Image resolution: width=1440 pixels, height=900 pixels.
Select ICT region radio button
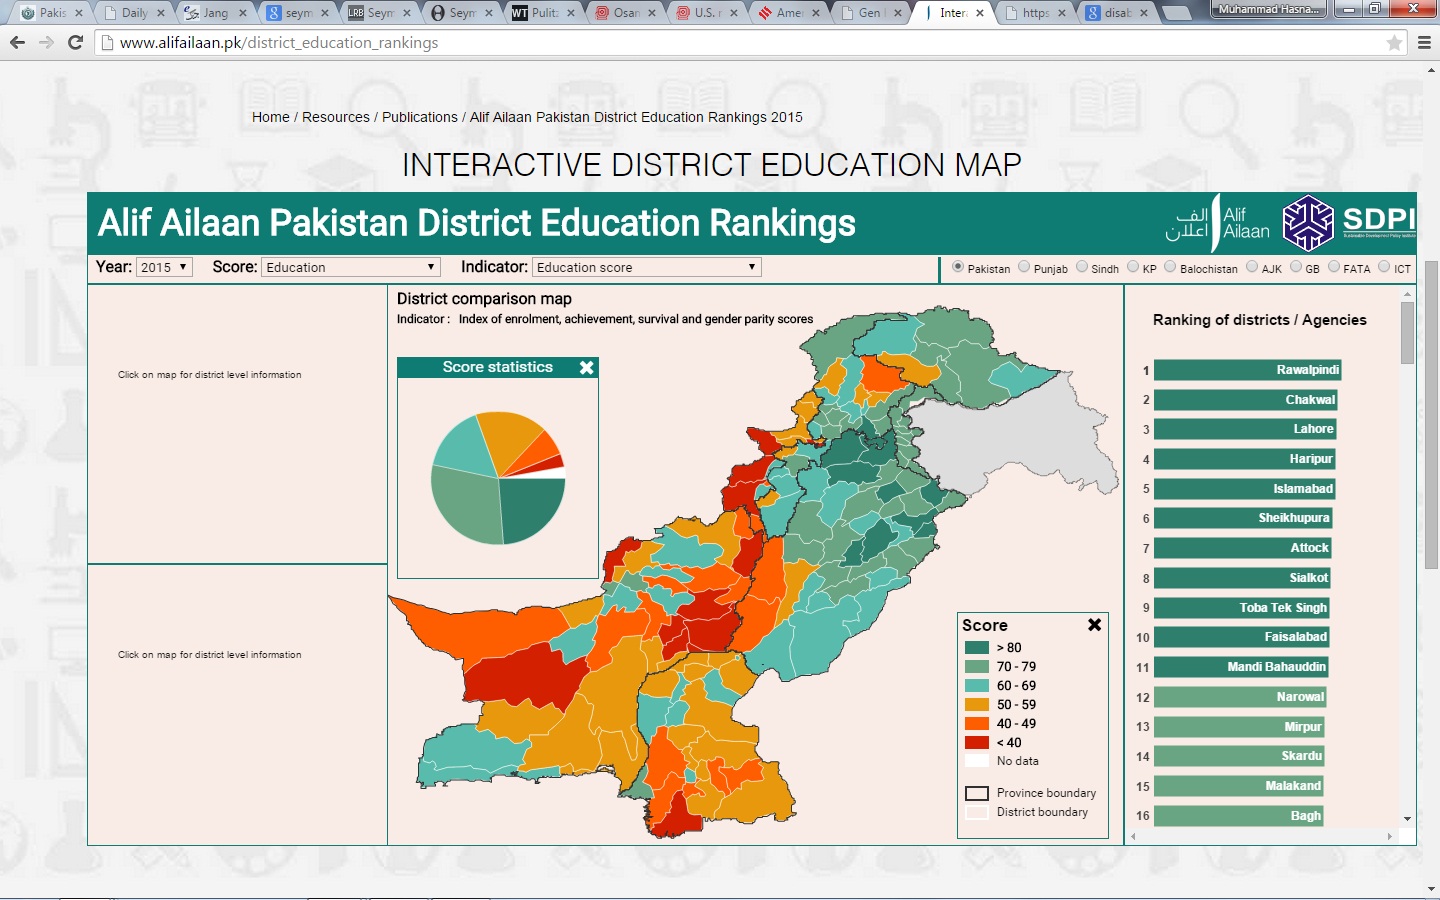pos(1384,267)
